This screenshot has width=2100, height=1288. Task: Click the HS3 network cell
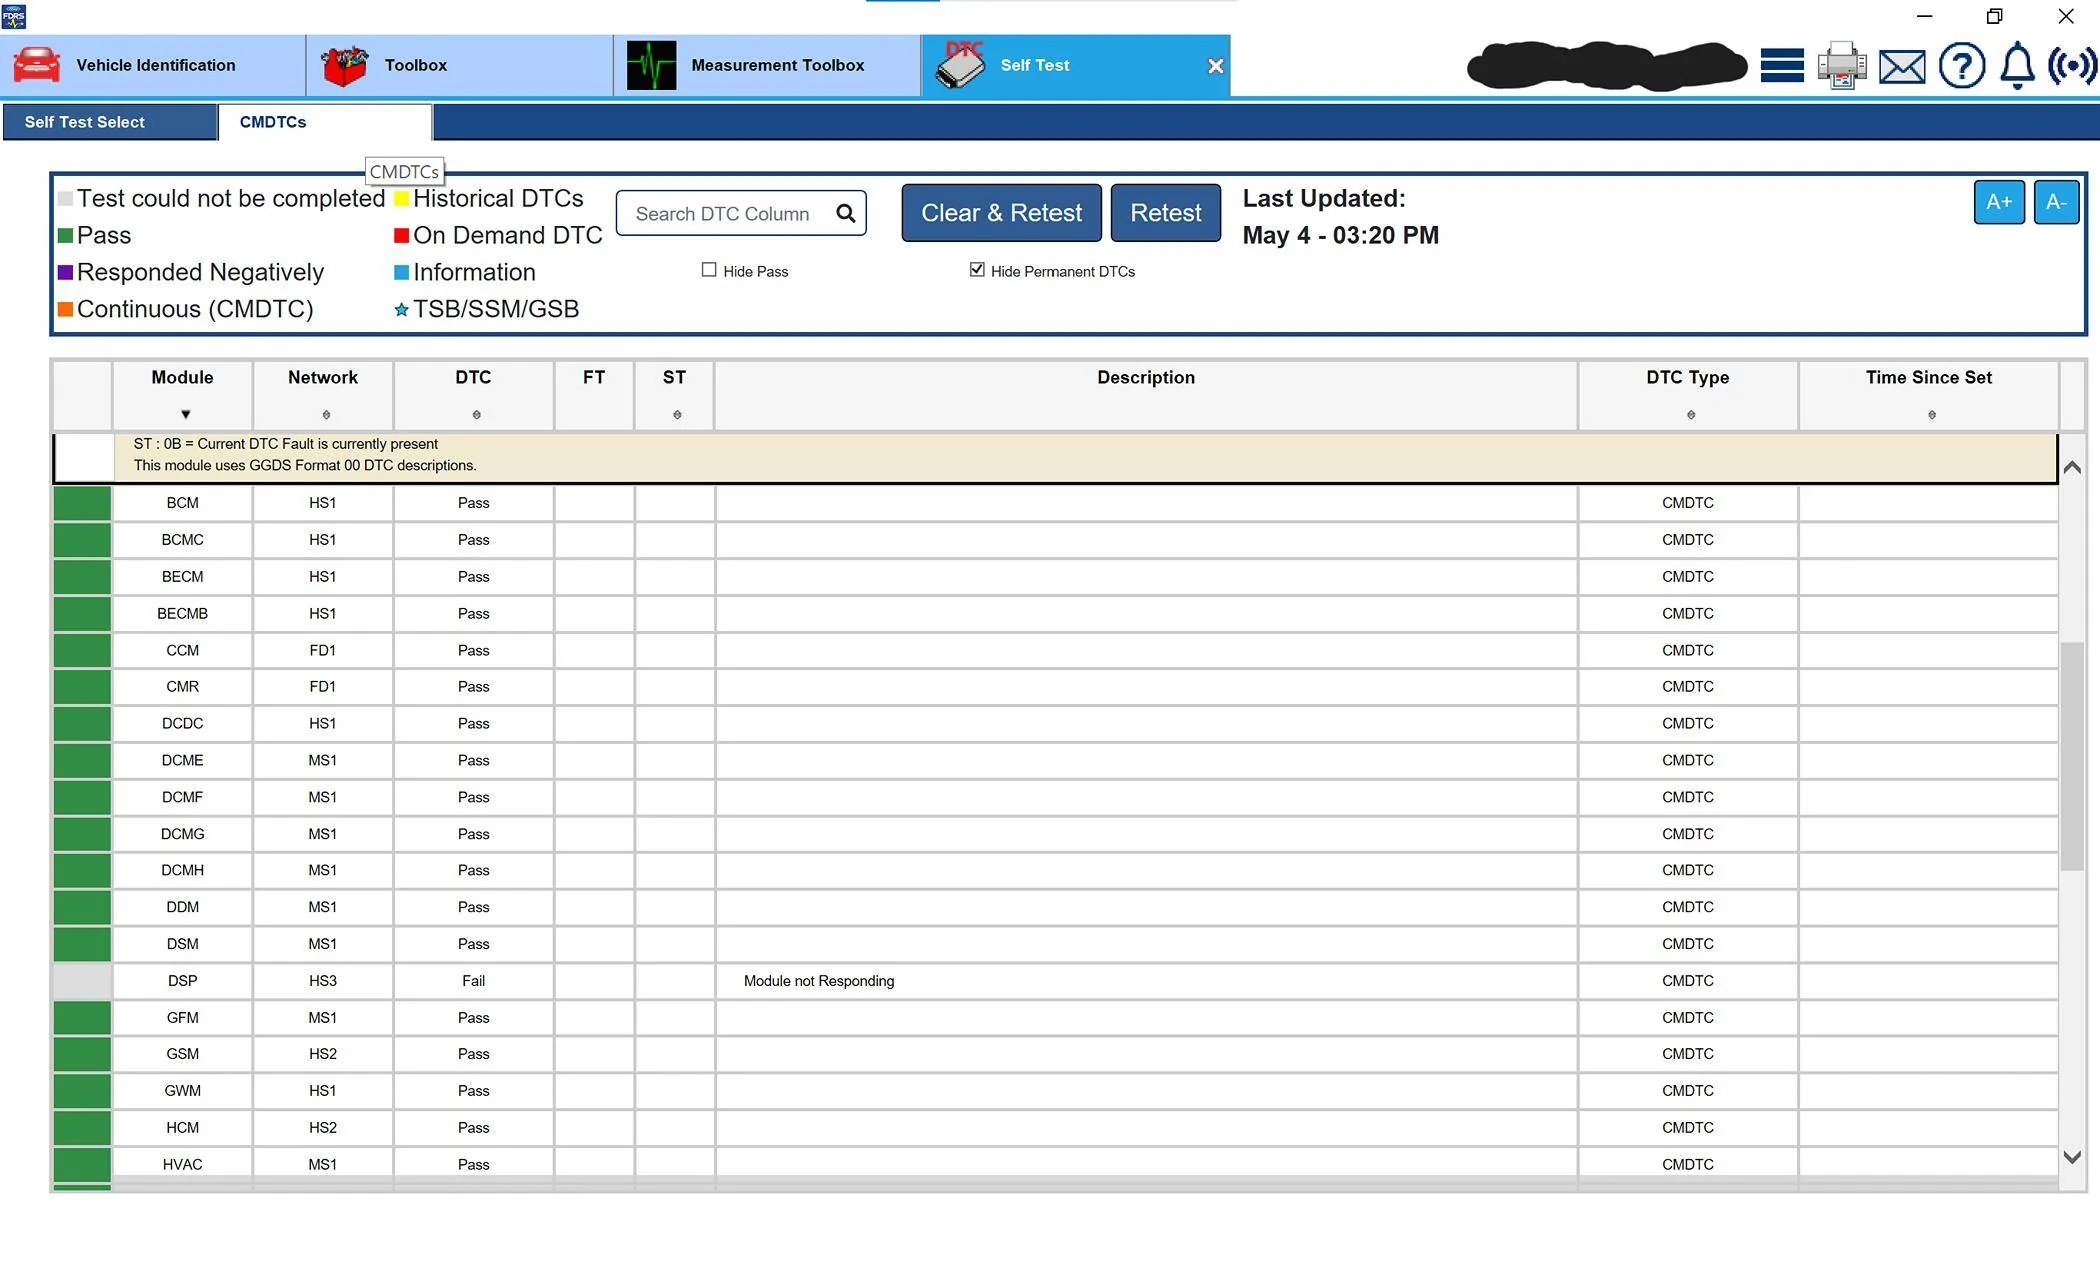point(322,981)
